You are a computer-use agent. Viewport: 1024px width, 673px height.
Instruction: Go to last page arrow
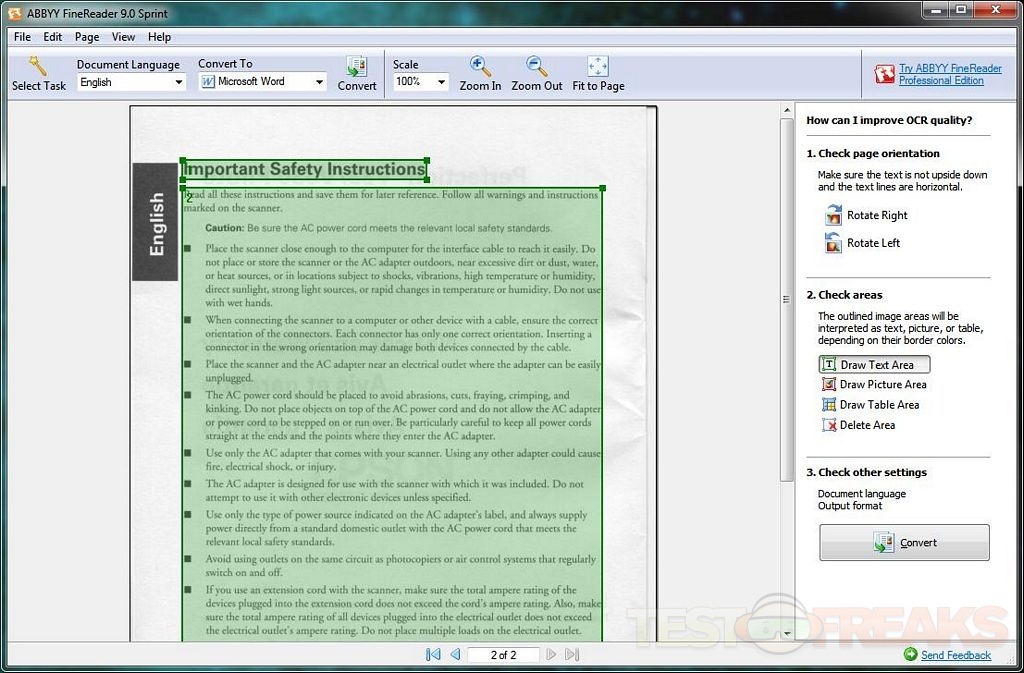tap(572, 654)
